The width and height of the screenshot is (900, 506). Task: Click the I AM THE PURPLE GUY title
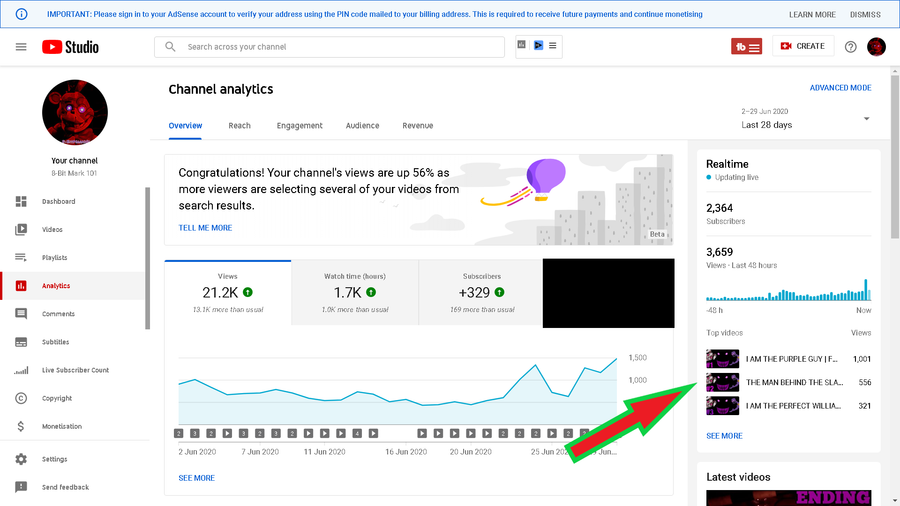[x=792, y=359]
